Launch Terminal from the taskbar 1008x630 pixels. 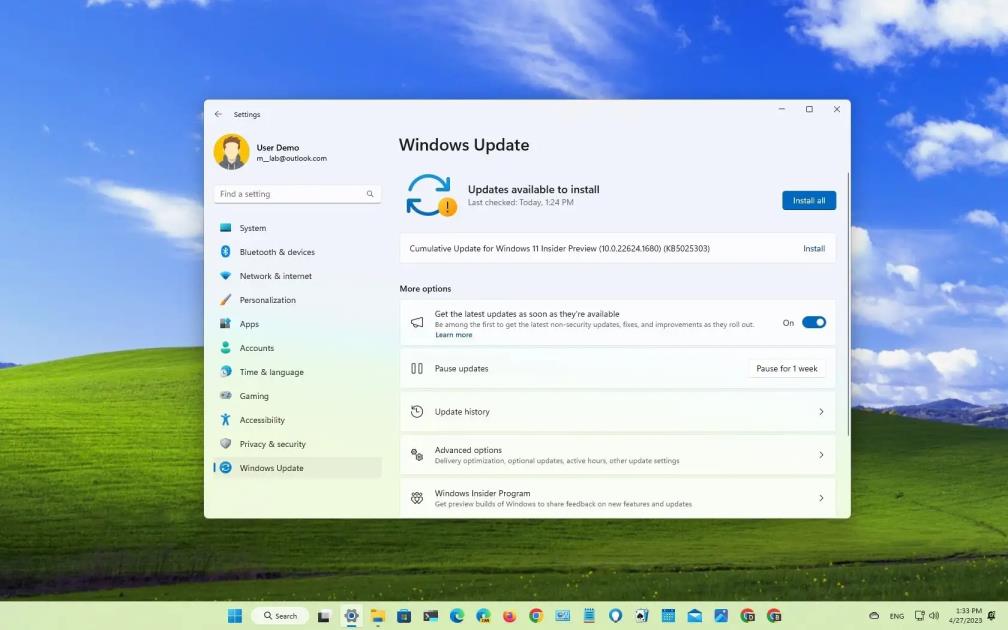point(431,616)
